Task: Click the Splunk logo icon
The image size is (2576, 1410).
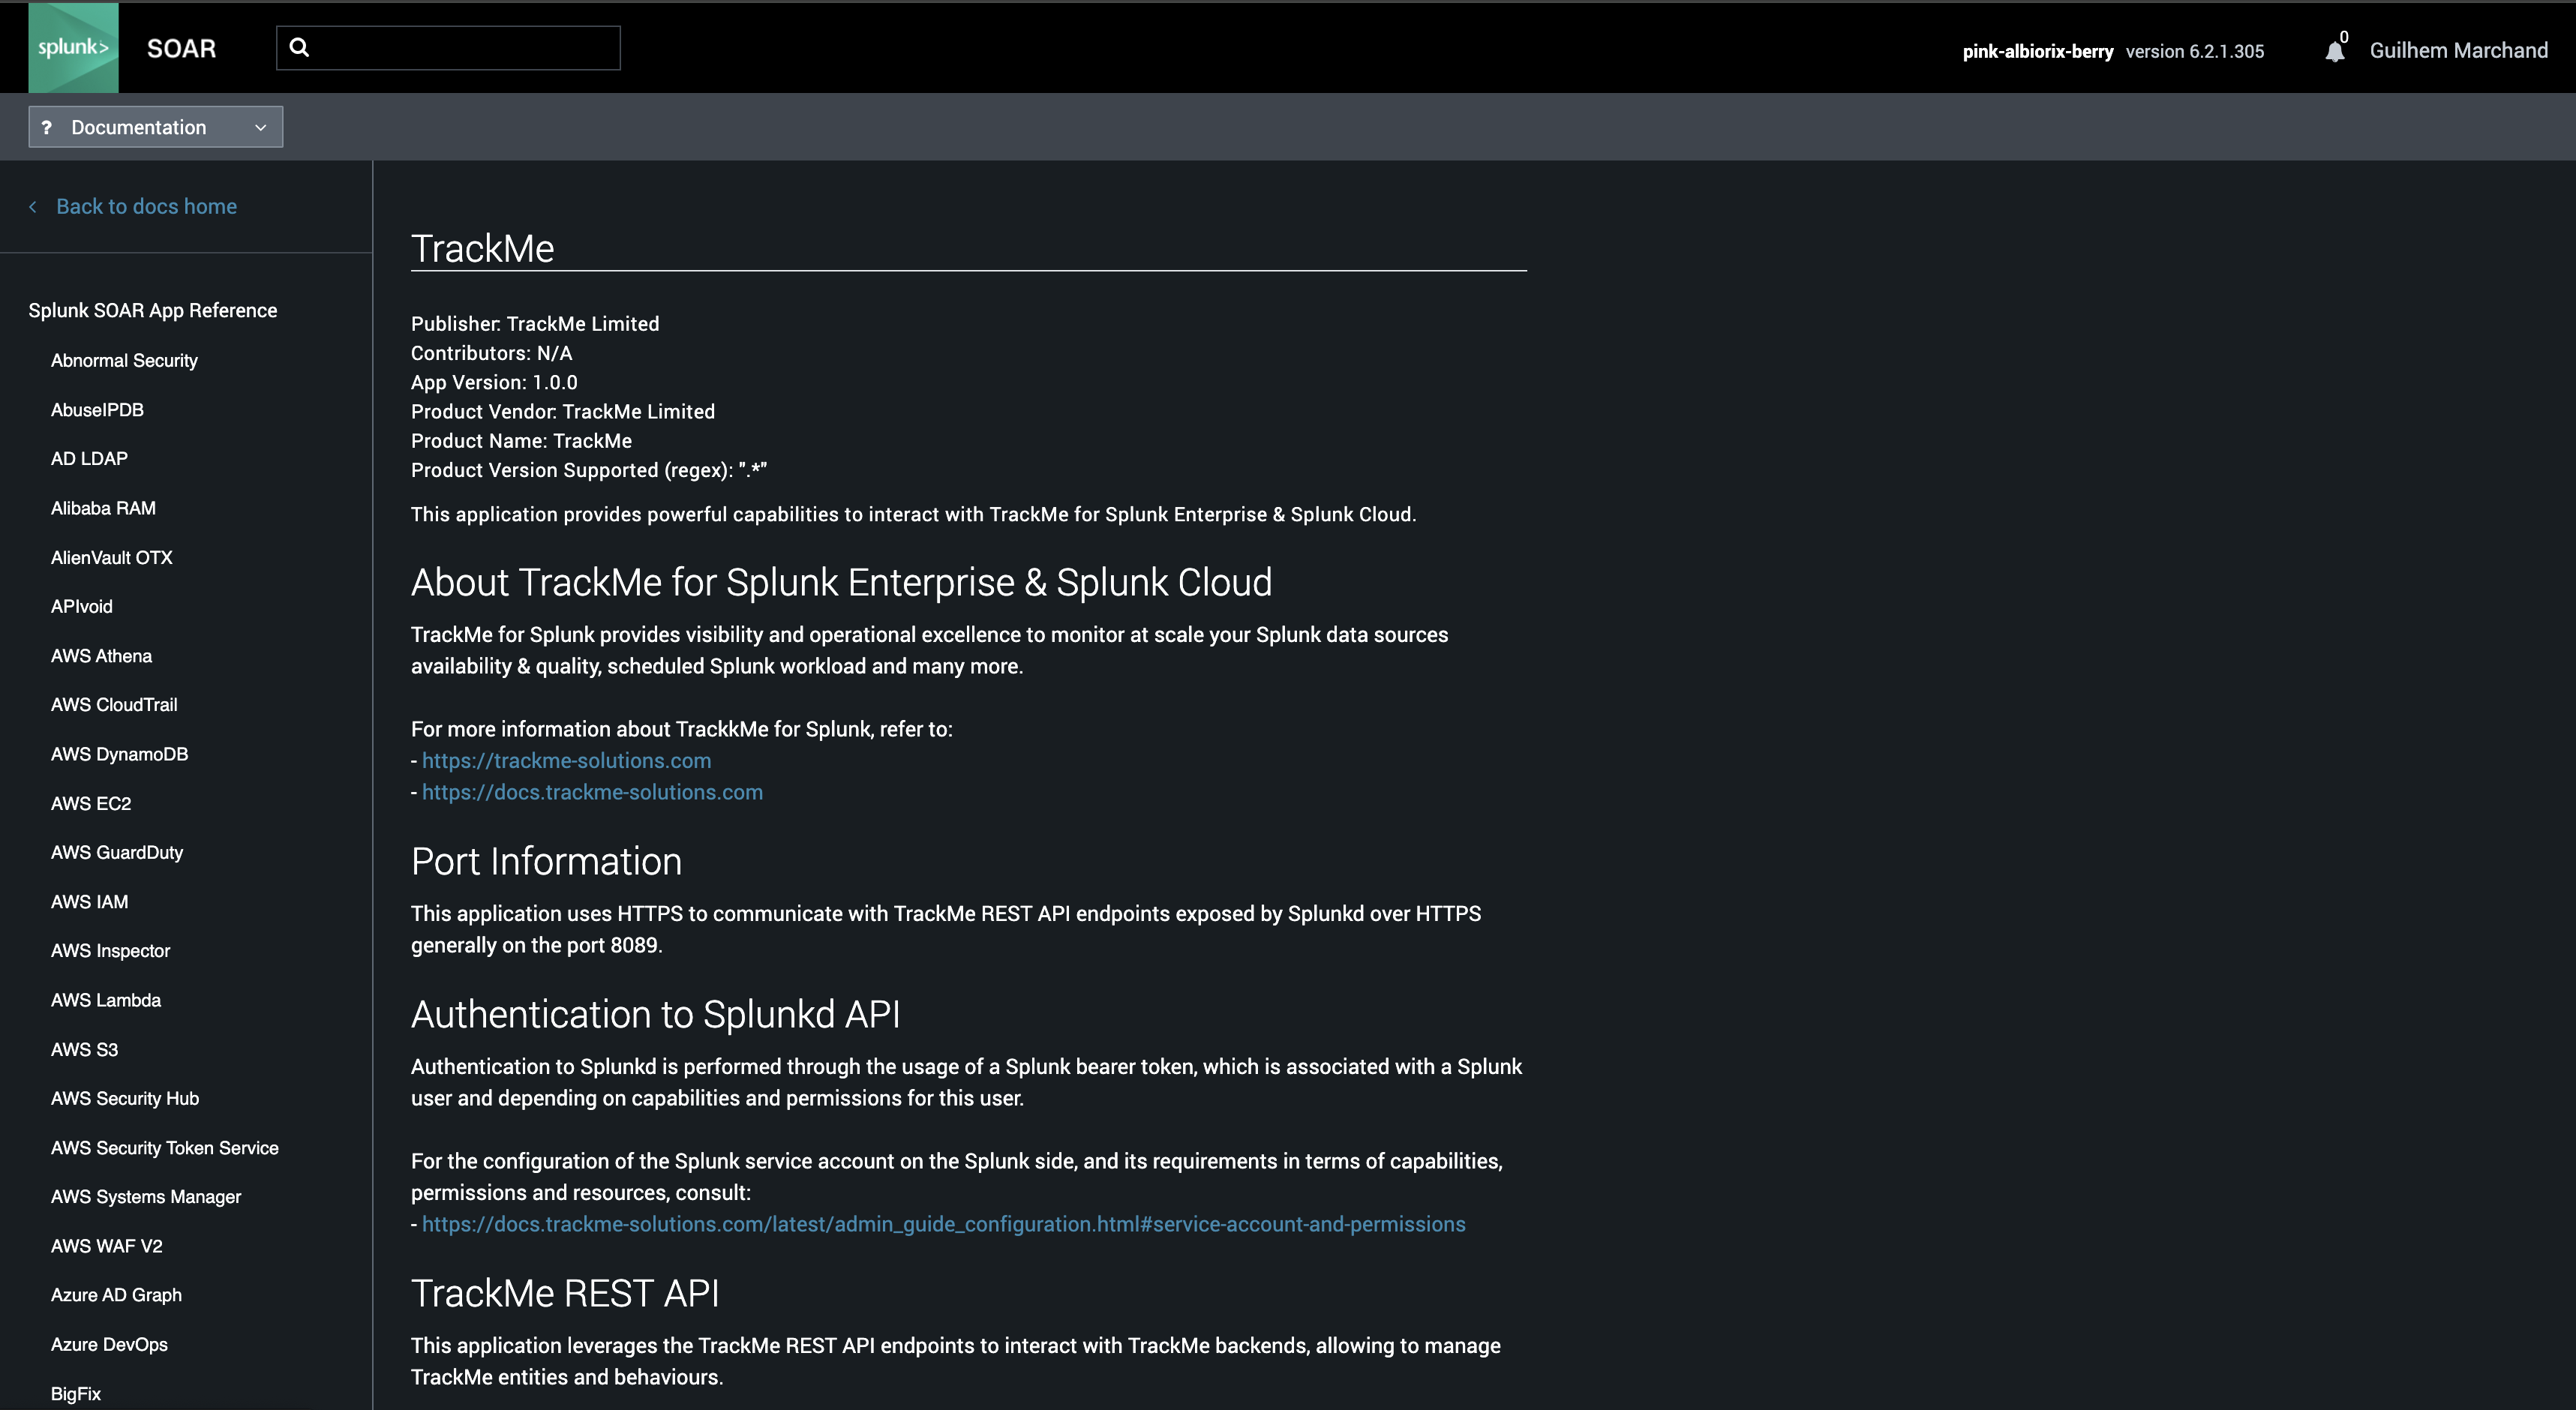Action: pos(73,48)
